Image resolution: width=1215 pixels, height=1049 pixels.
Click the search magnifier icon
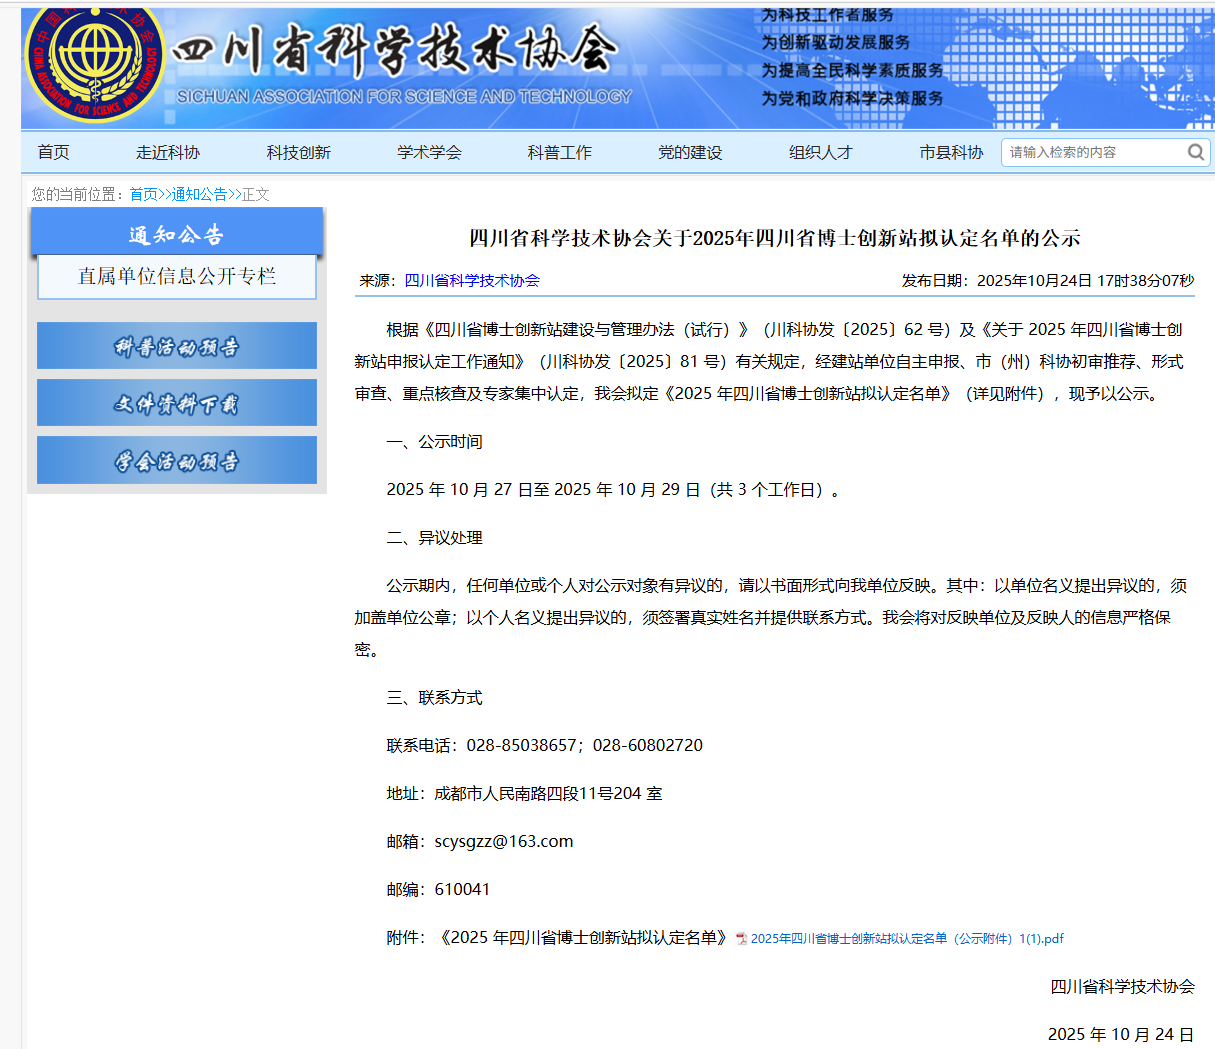click(x=1195, y=152)
